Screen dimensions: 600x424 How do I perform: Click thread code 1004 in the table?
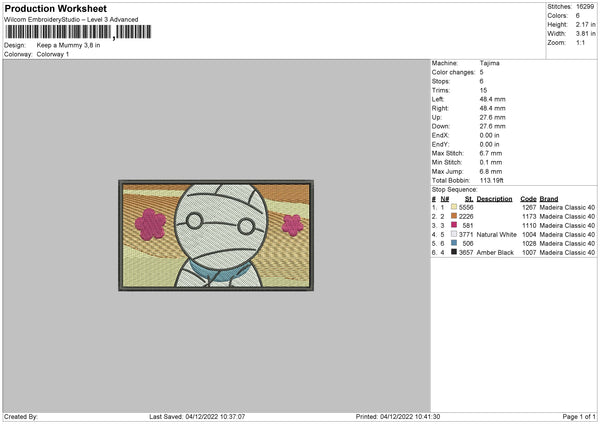pyautogui.click(x=529, y=235)
